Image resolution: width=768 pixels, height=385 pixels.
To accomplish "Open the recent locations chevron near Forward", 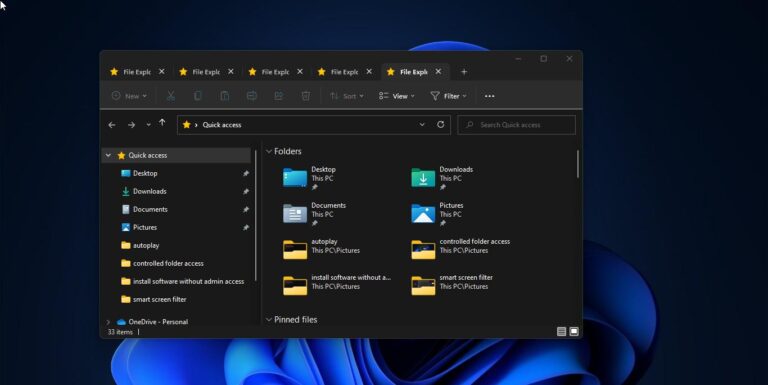I will tap(148, 125).
